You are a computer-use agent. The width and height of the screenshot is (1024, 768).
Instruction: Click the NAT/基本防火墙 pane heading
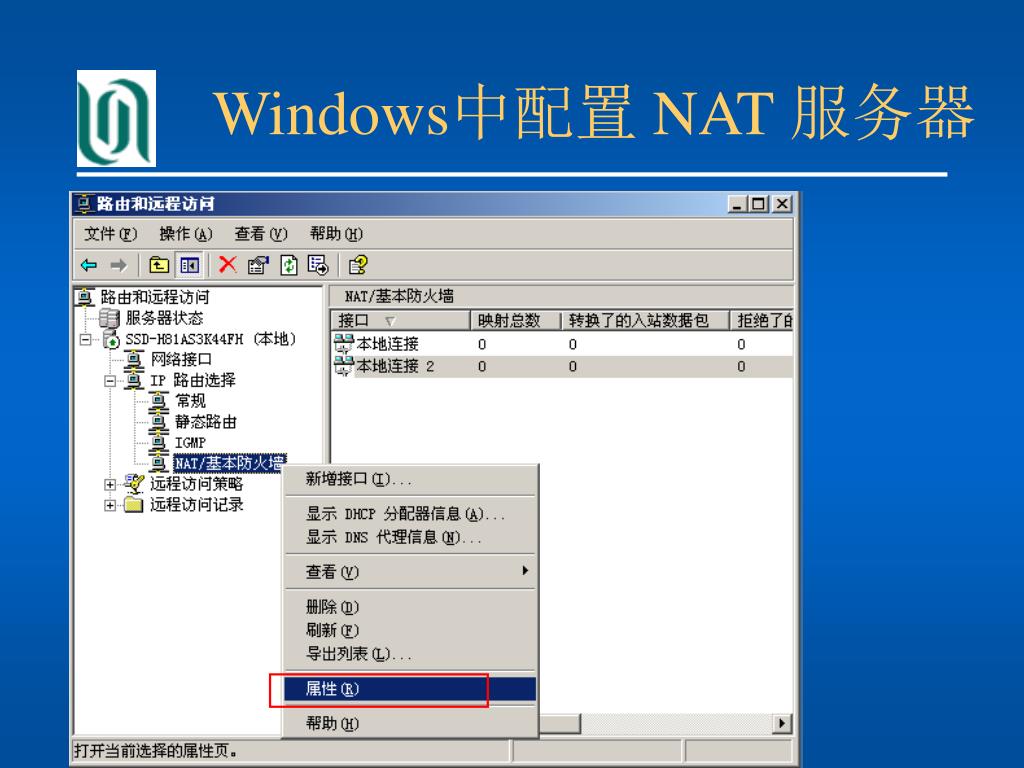point(399,296)
